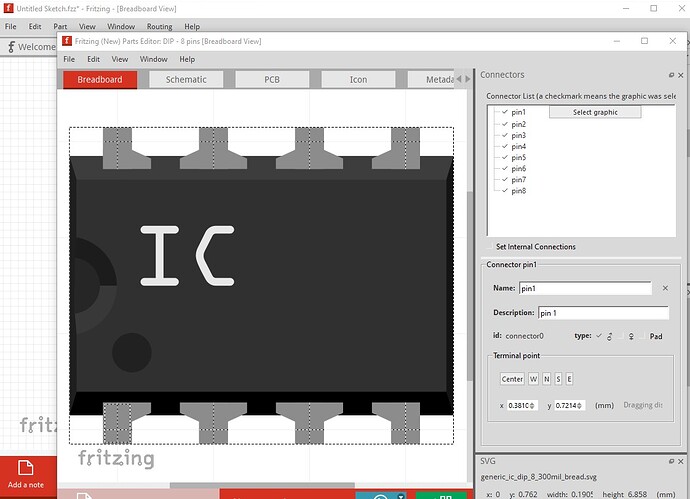Click the connector Description input field
Image resolution: width=690 pixels, height=499 pixels.
[x=603, y=313]
